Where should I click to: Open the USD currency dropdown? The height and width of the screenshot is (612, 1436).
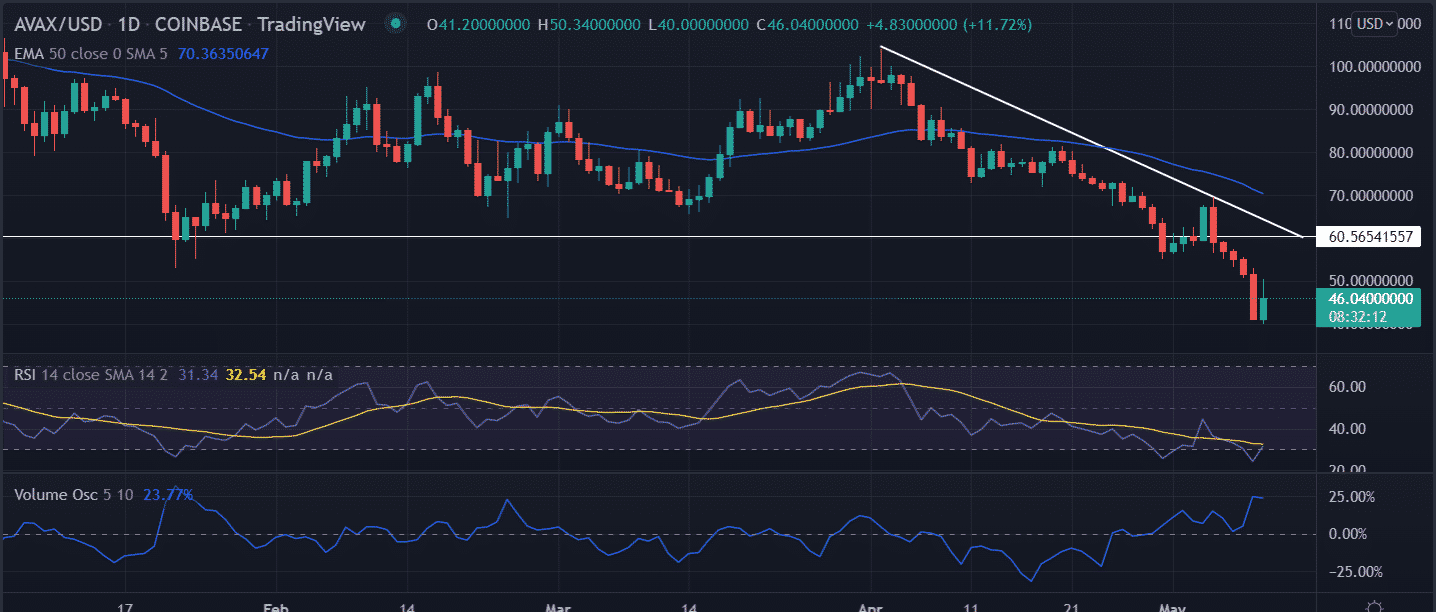[1375, 23]
